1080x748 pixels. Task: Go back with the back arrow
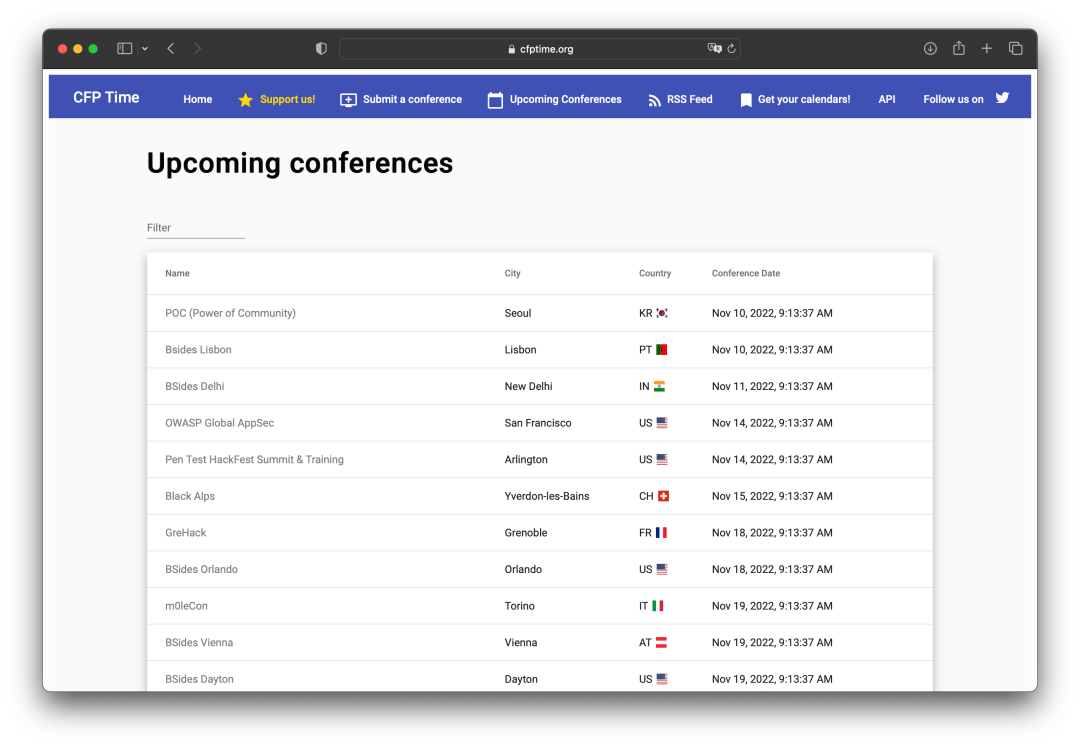point(171,48)
